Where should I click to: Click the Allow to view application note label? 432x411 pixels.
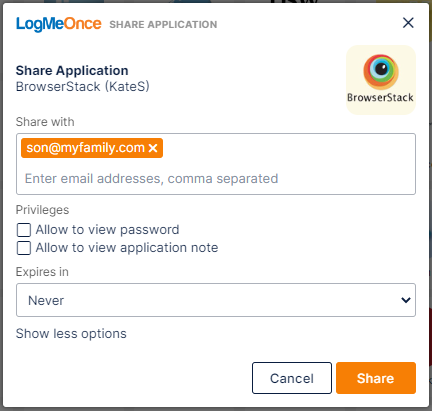127,248
